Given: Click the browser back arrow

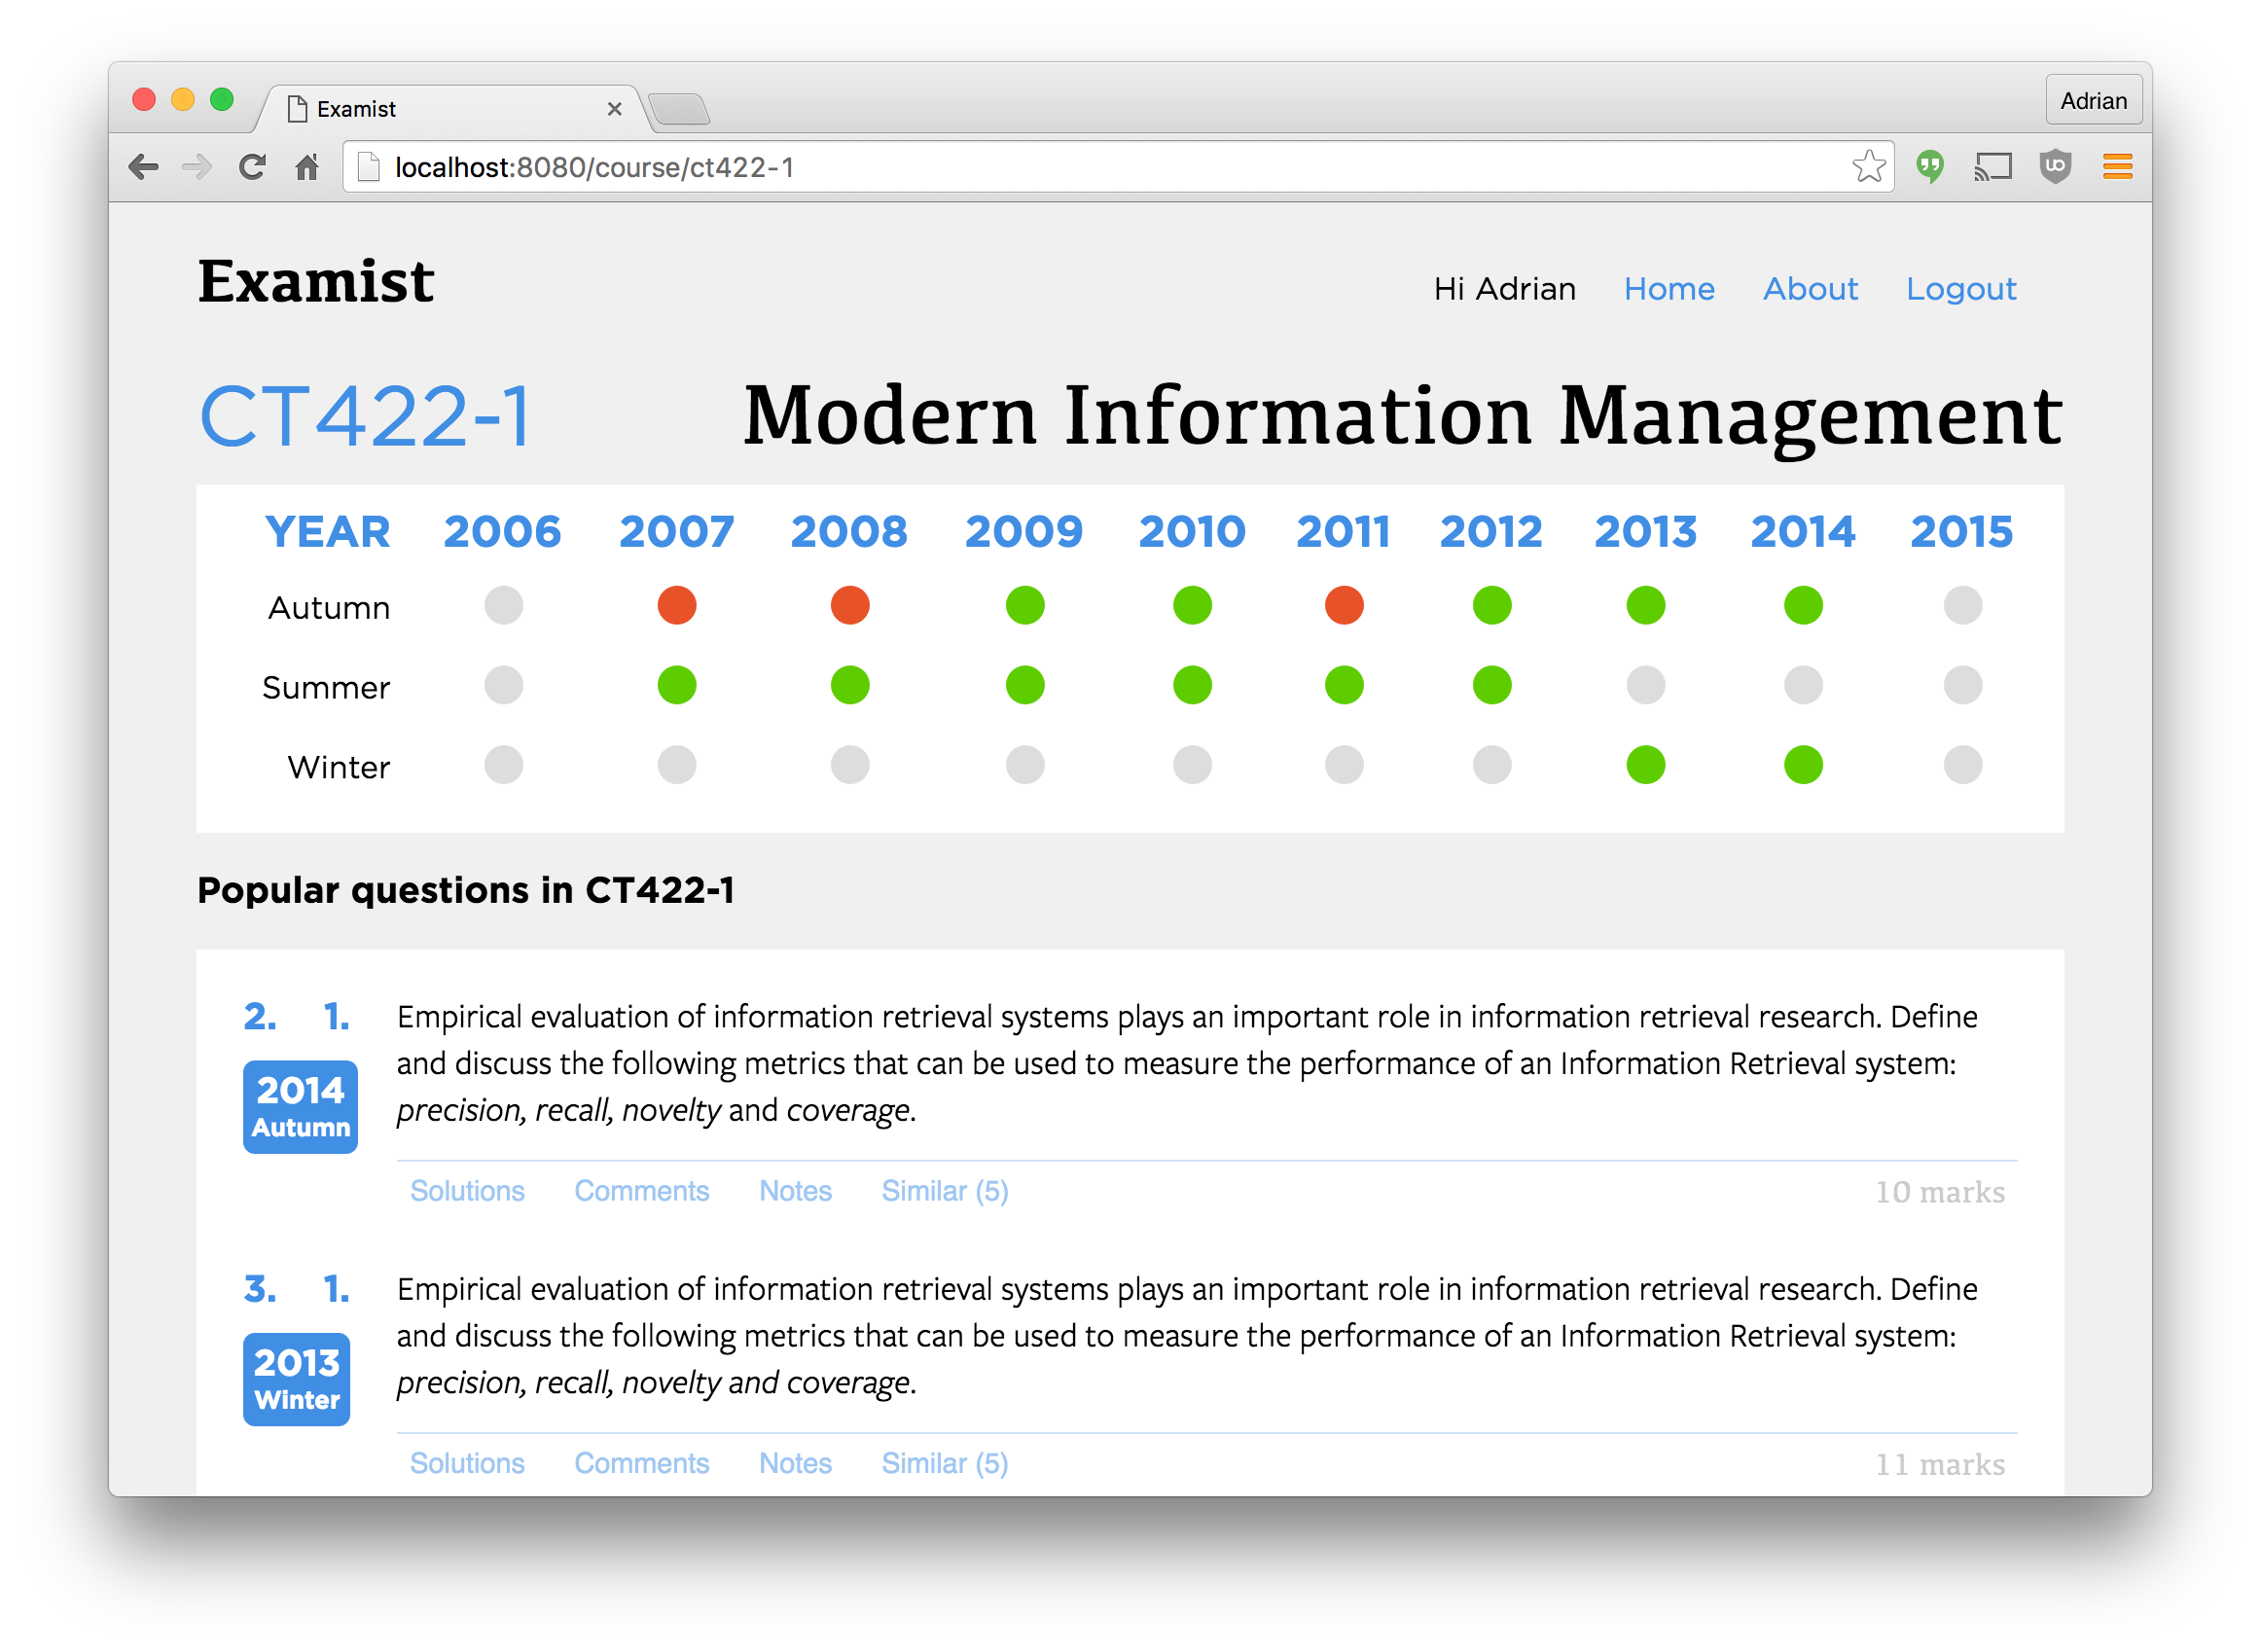Looking at the screenshot, I should (144, 167).
